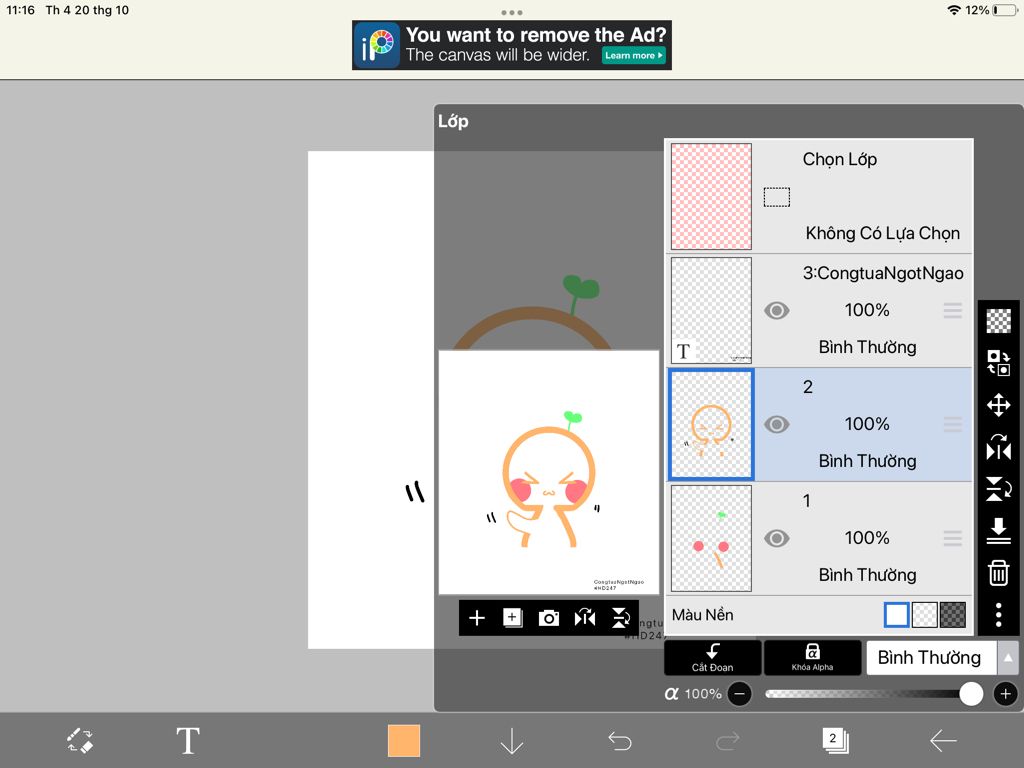Toggle the Khóa Alpha lock button
Image resolution: width=1024 pixels, height=768 pixels.
pos(812,657)
